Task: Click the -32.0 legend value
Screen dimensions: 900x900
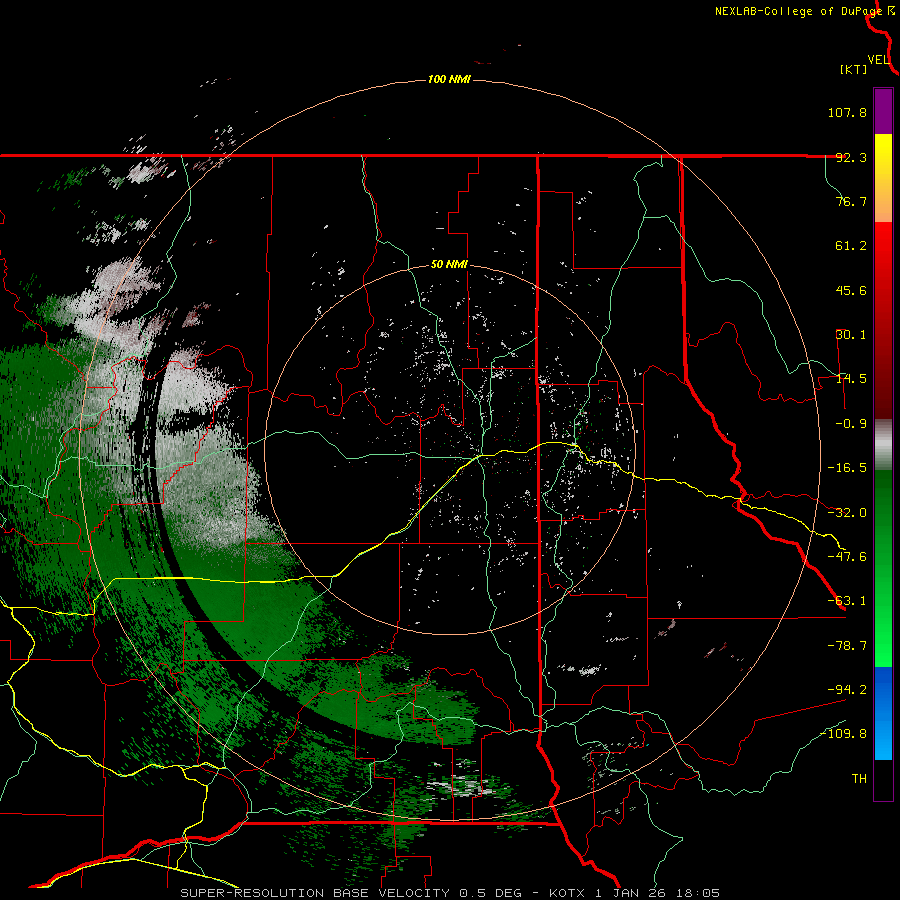Action: pyautogui.click(x=847, y=513)
